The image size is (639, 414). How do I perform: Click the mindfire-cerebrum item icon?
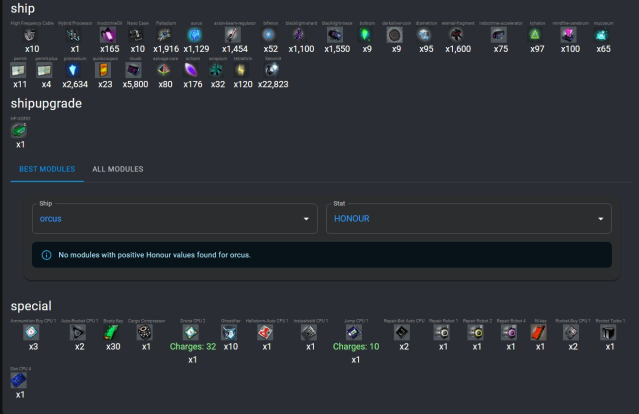click(568, 34)
